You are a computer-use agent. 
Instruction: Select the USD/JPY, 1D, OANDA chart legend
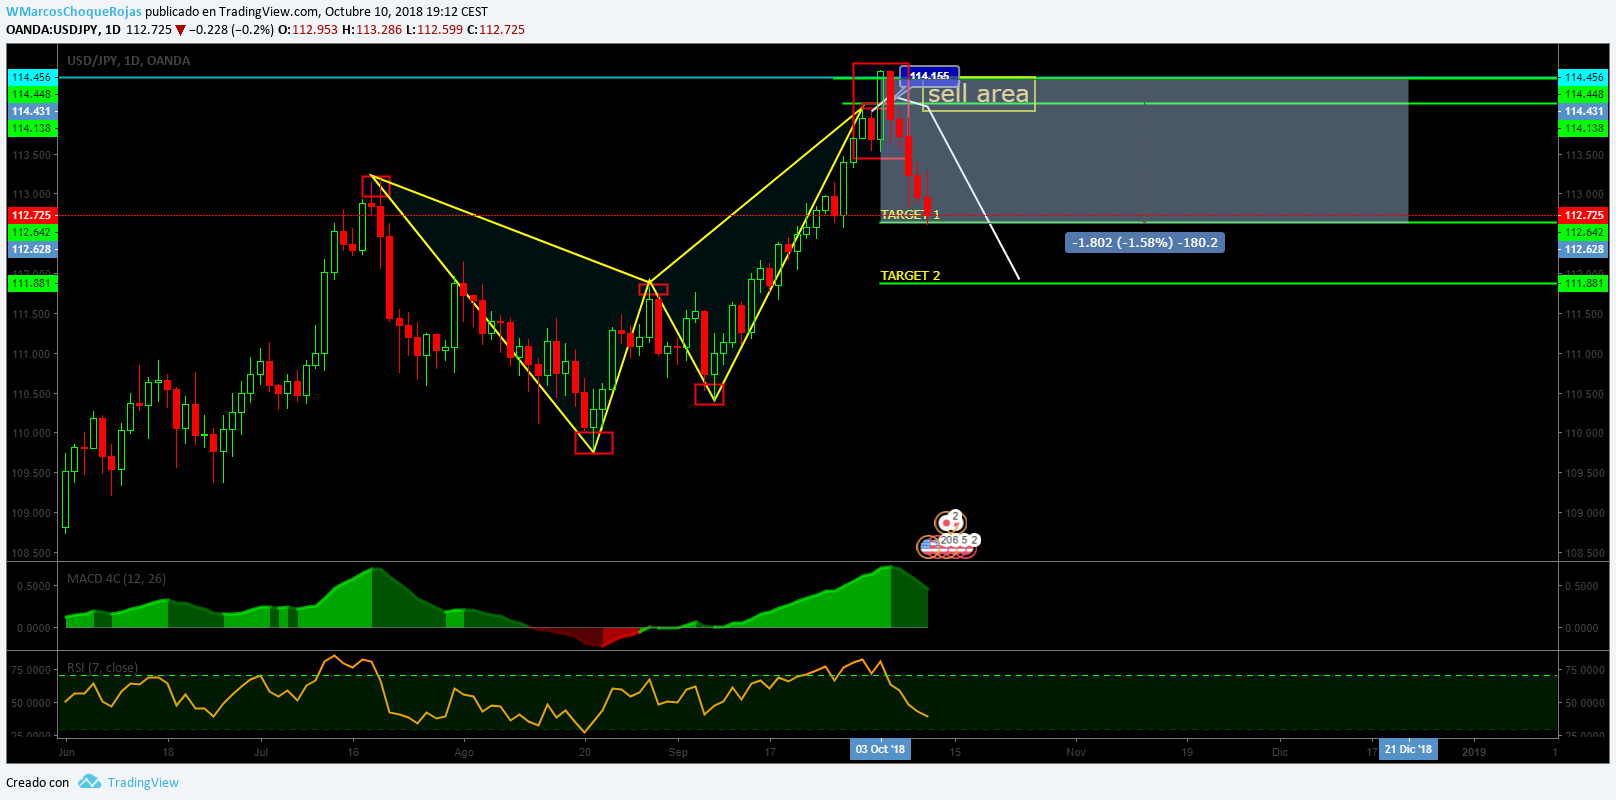[x=128, y=60]
